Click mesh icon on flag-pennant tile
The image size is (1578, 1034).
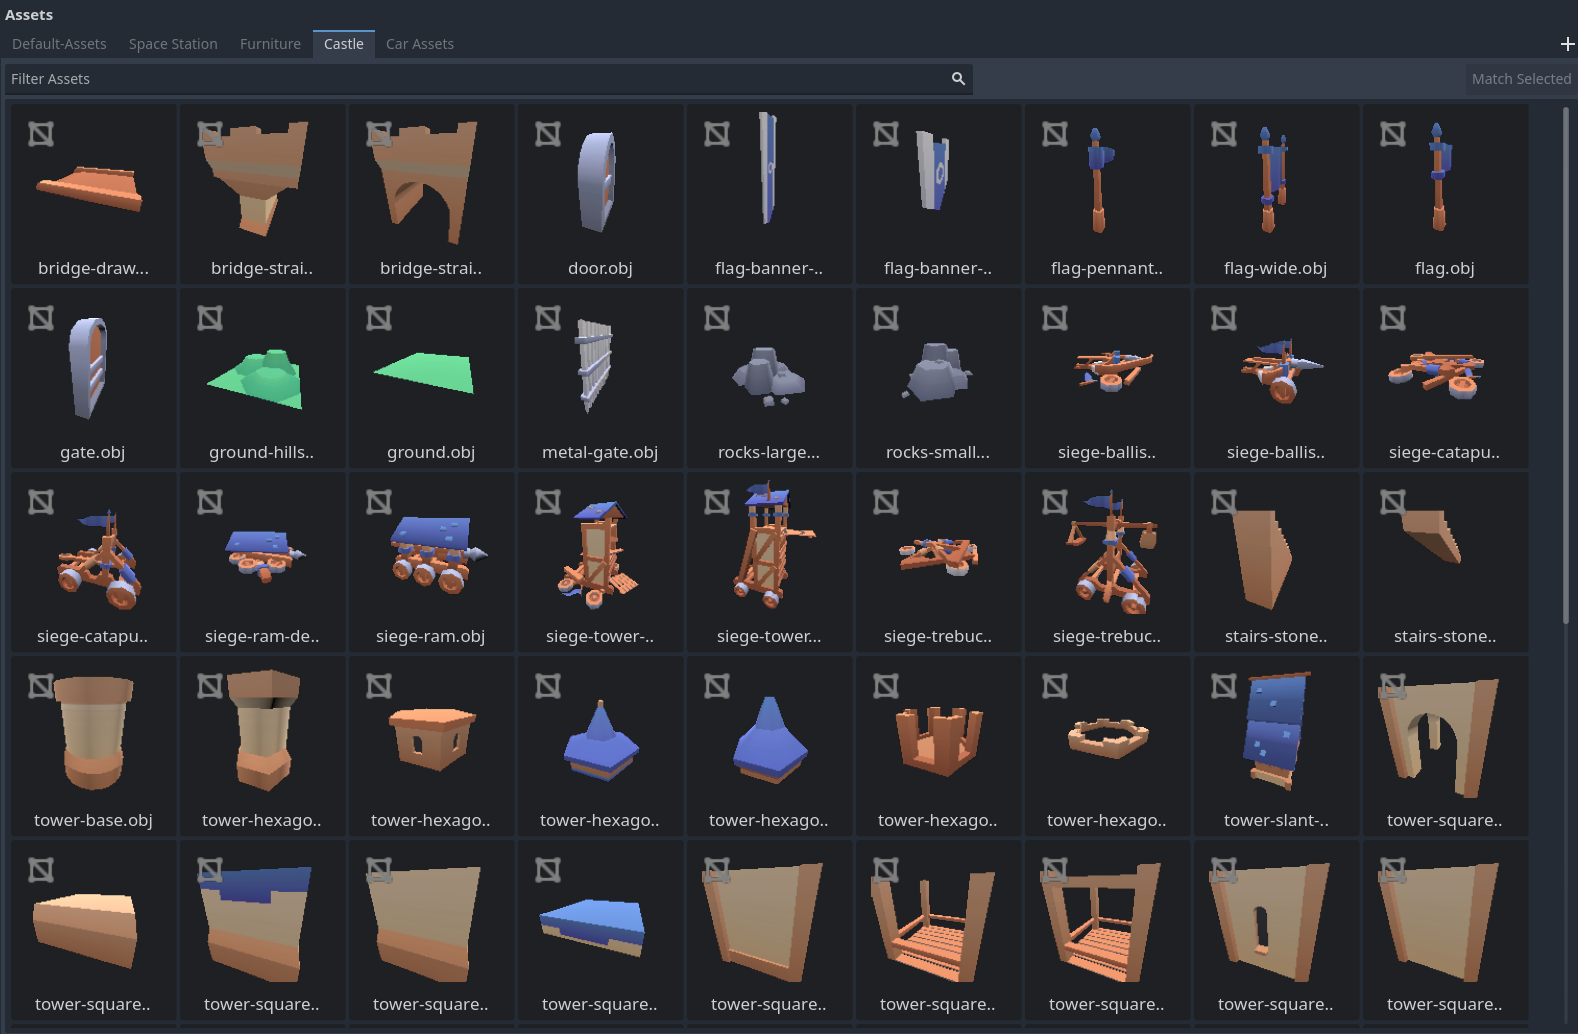(x=1055, y=134)
